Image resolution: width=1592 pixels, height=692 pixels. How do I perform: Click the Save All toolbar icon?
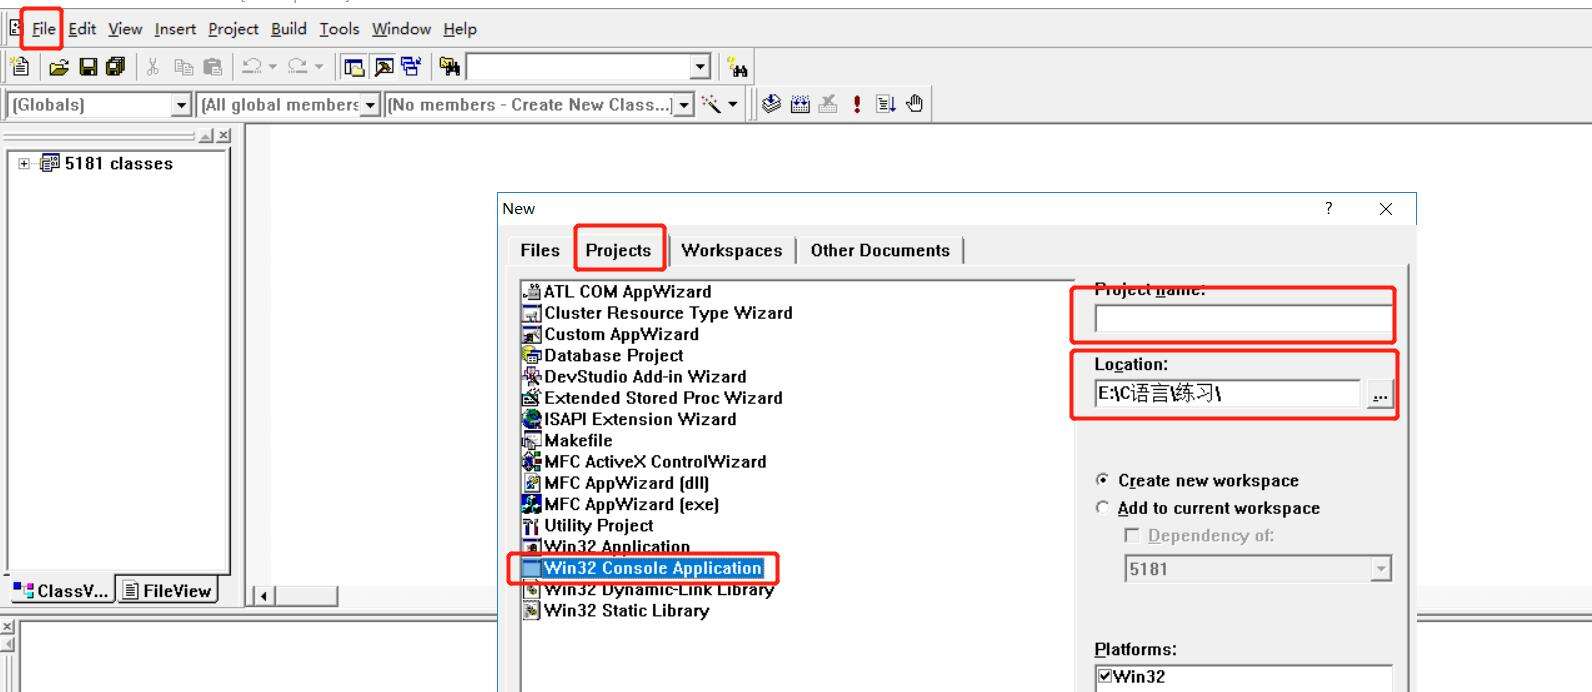(116, 67)
